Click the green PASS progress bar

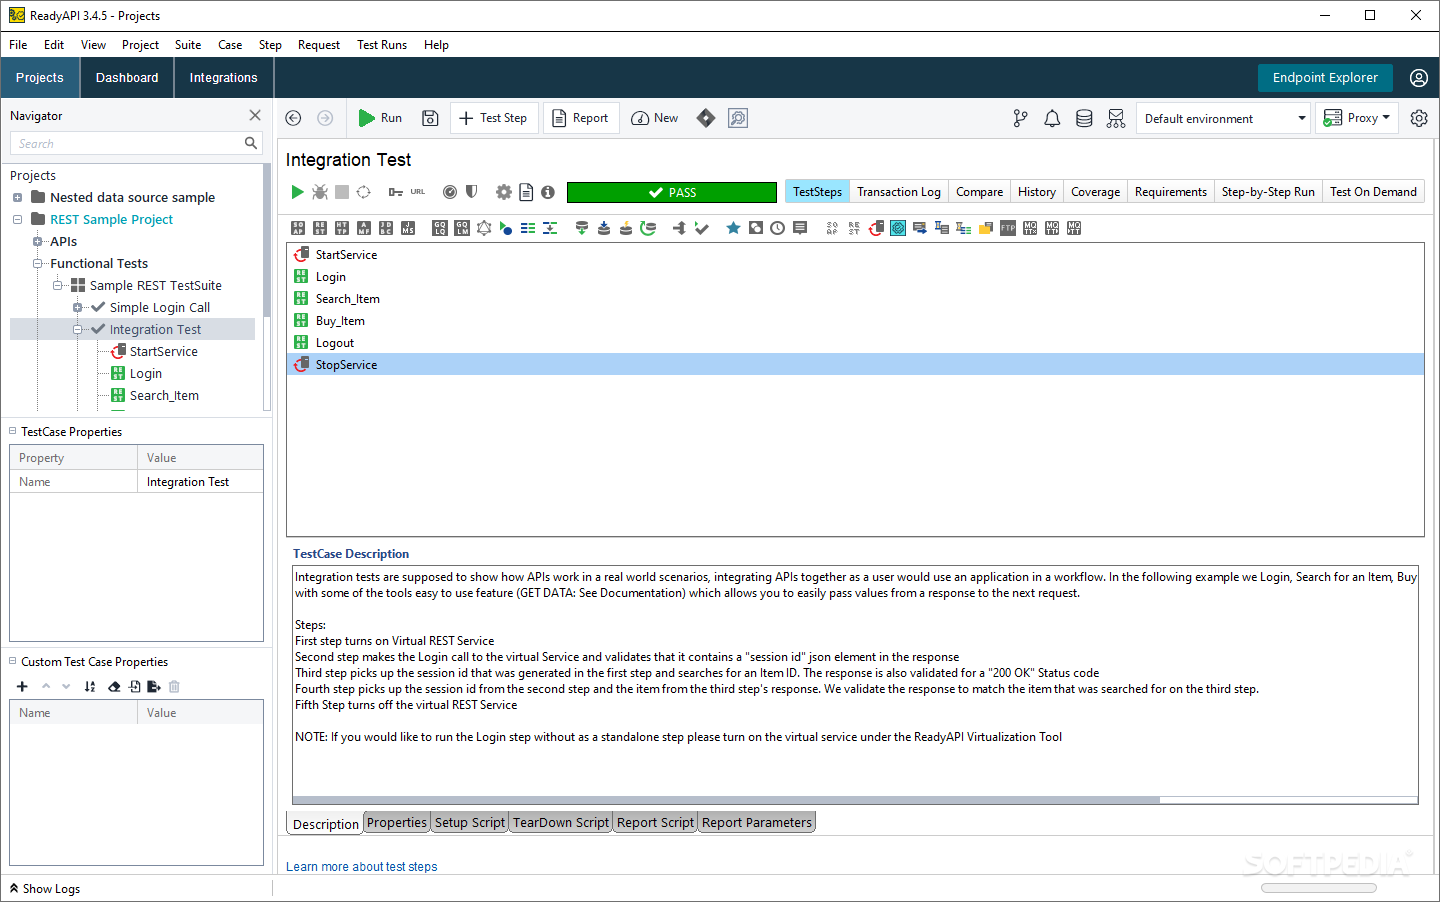672,192
